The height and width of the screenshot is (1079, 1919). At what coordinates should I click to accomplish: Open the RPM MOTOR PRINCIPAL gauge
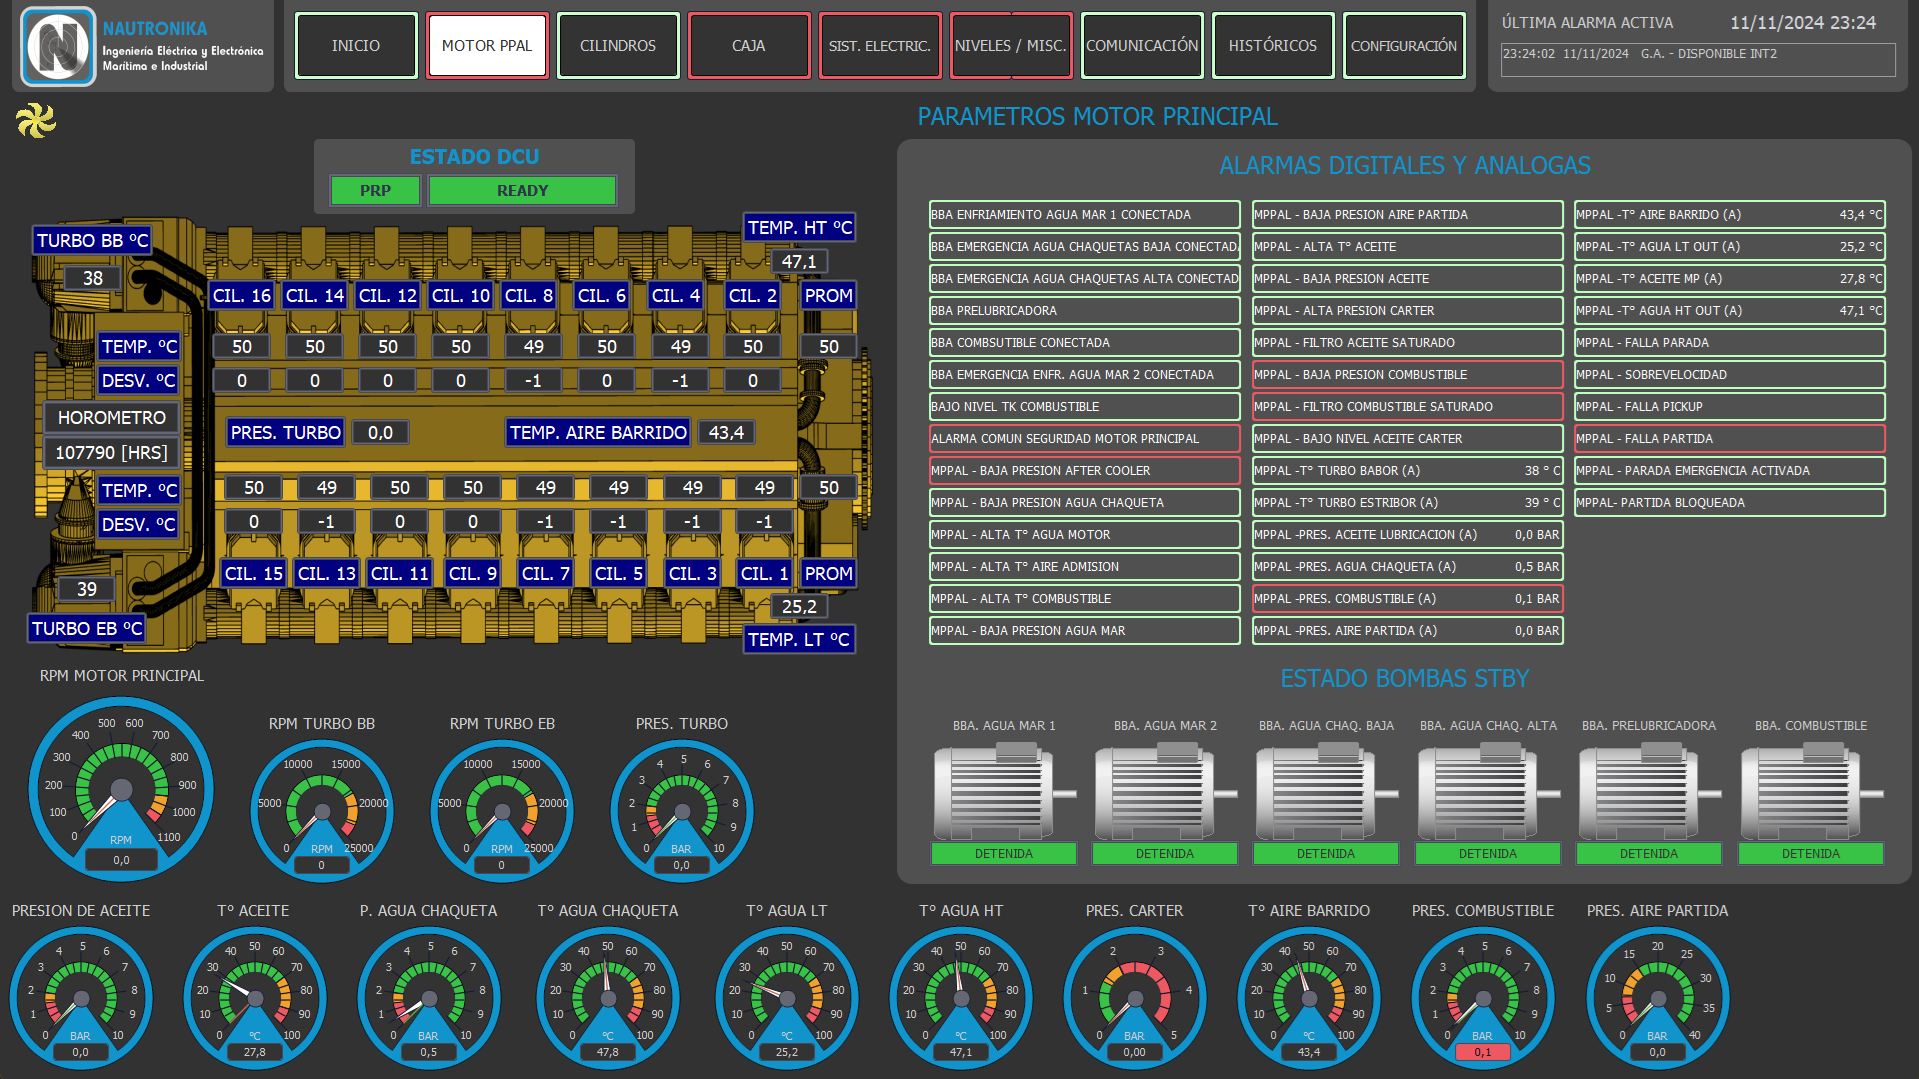pos(121,789)
